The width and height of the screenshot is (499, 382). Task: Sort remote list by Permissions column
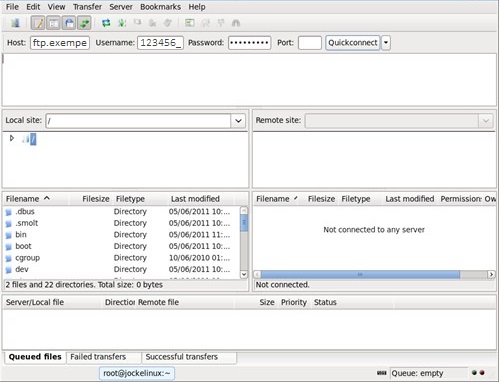pos(461,199)
